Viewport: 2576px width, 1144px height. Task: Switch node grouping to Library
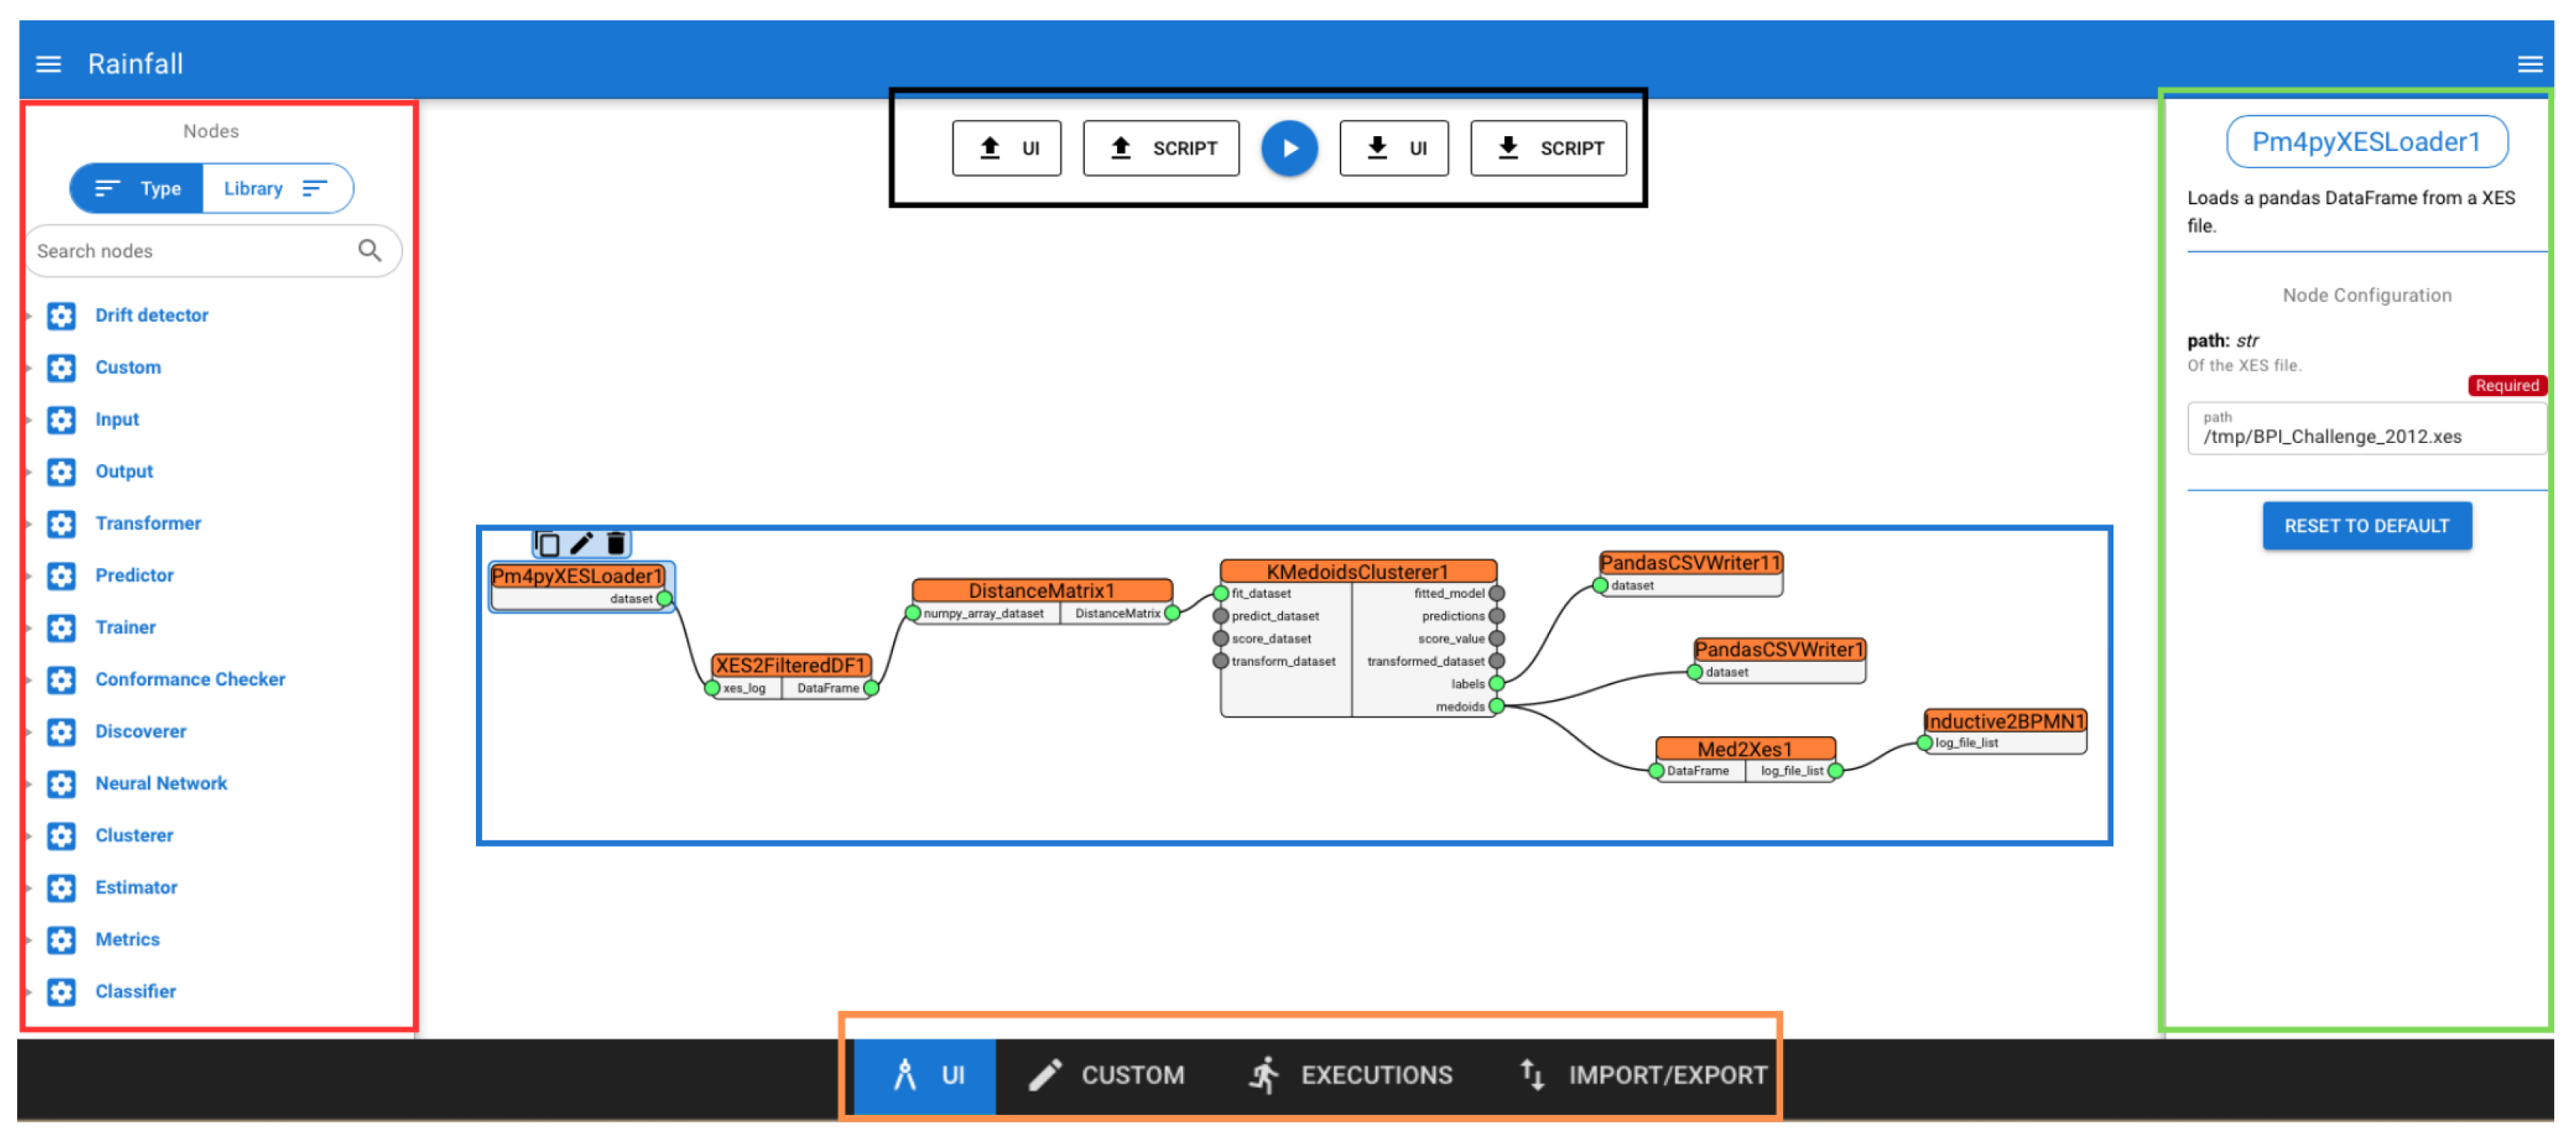pos(275,188)
